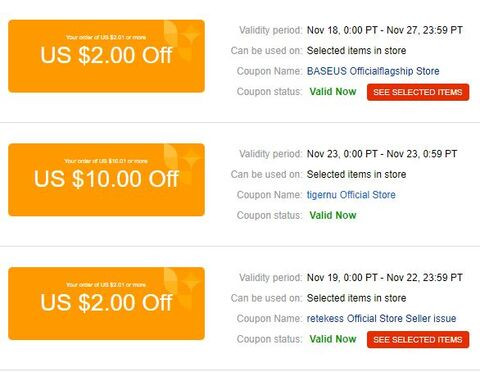Screen dimensions: 480x372
Task: Select the retekess US $2.00 Off coupon card
Action: pos(106,303)
